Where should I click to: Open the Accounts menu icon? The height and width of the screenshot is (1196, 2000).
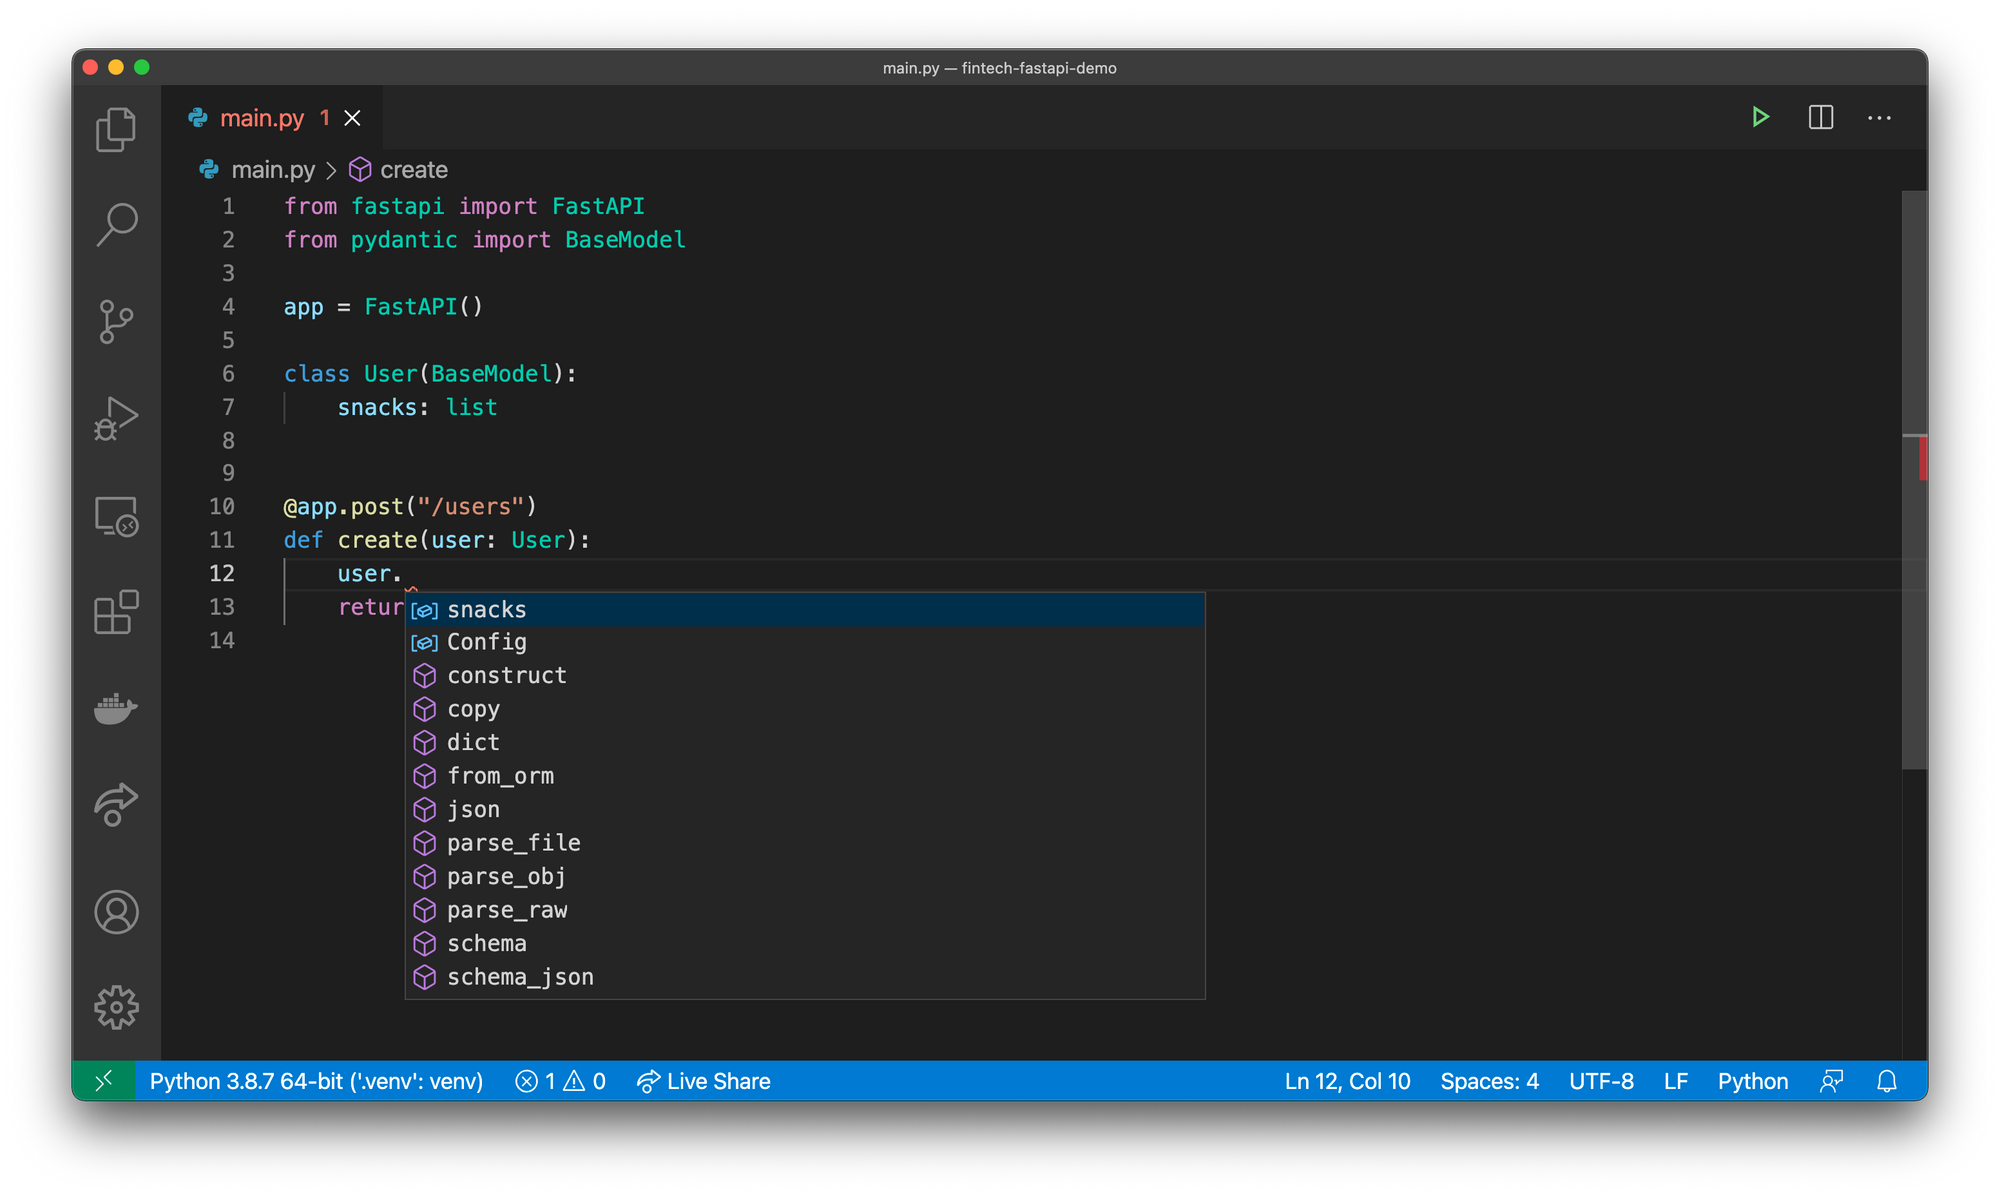[116, 912]
